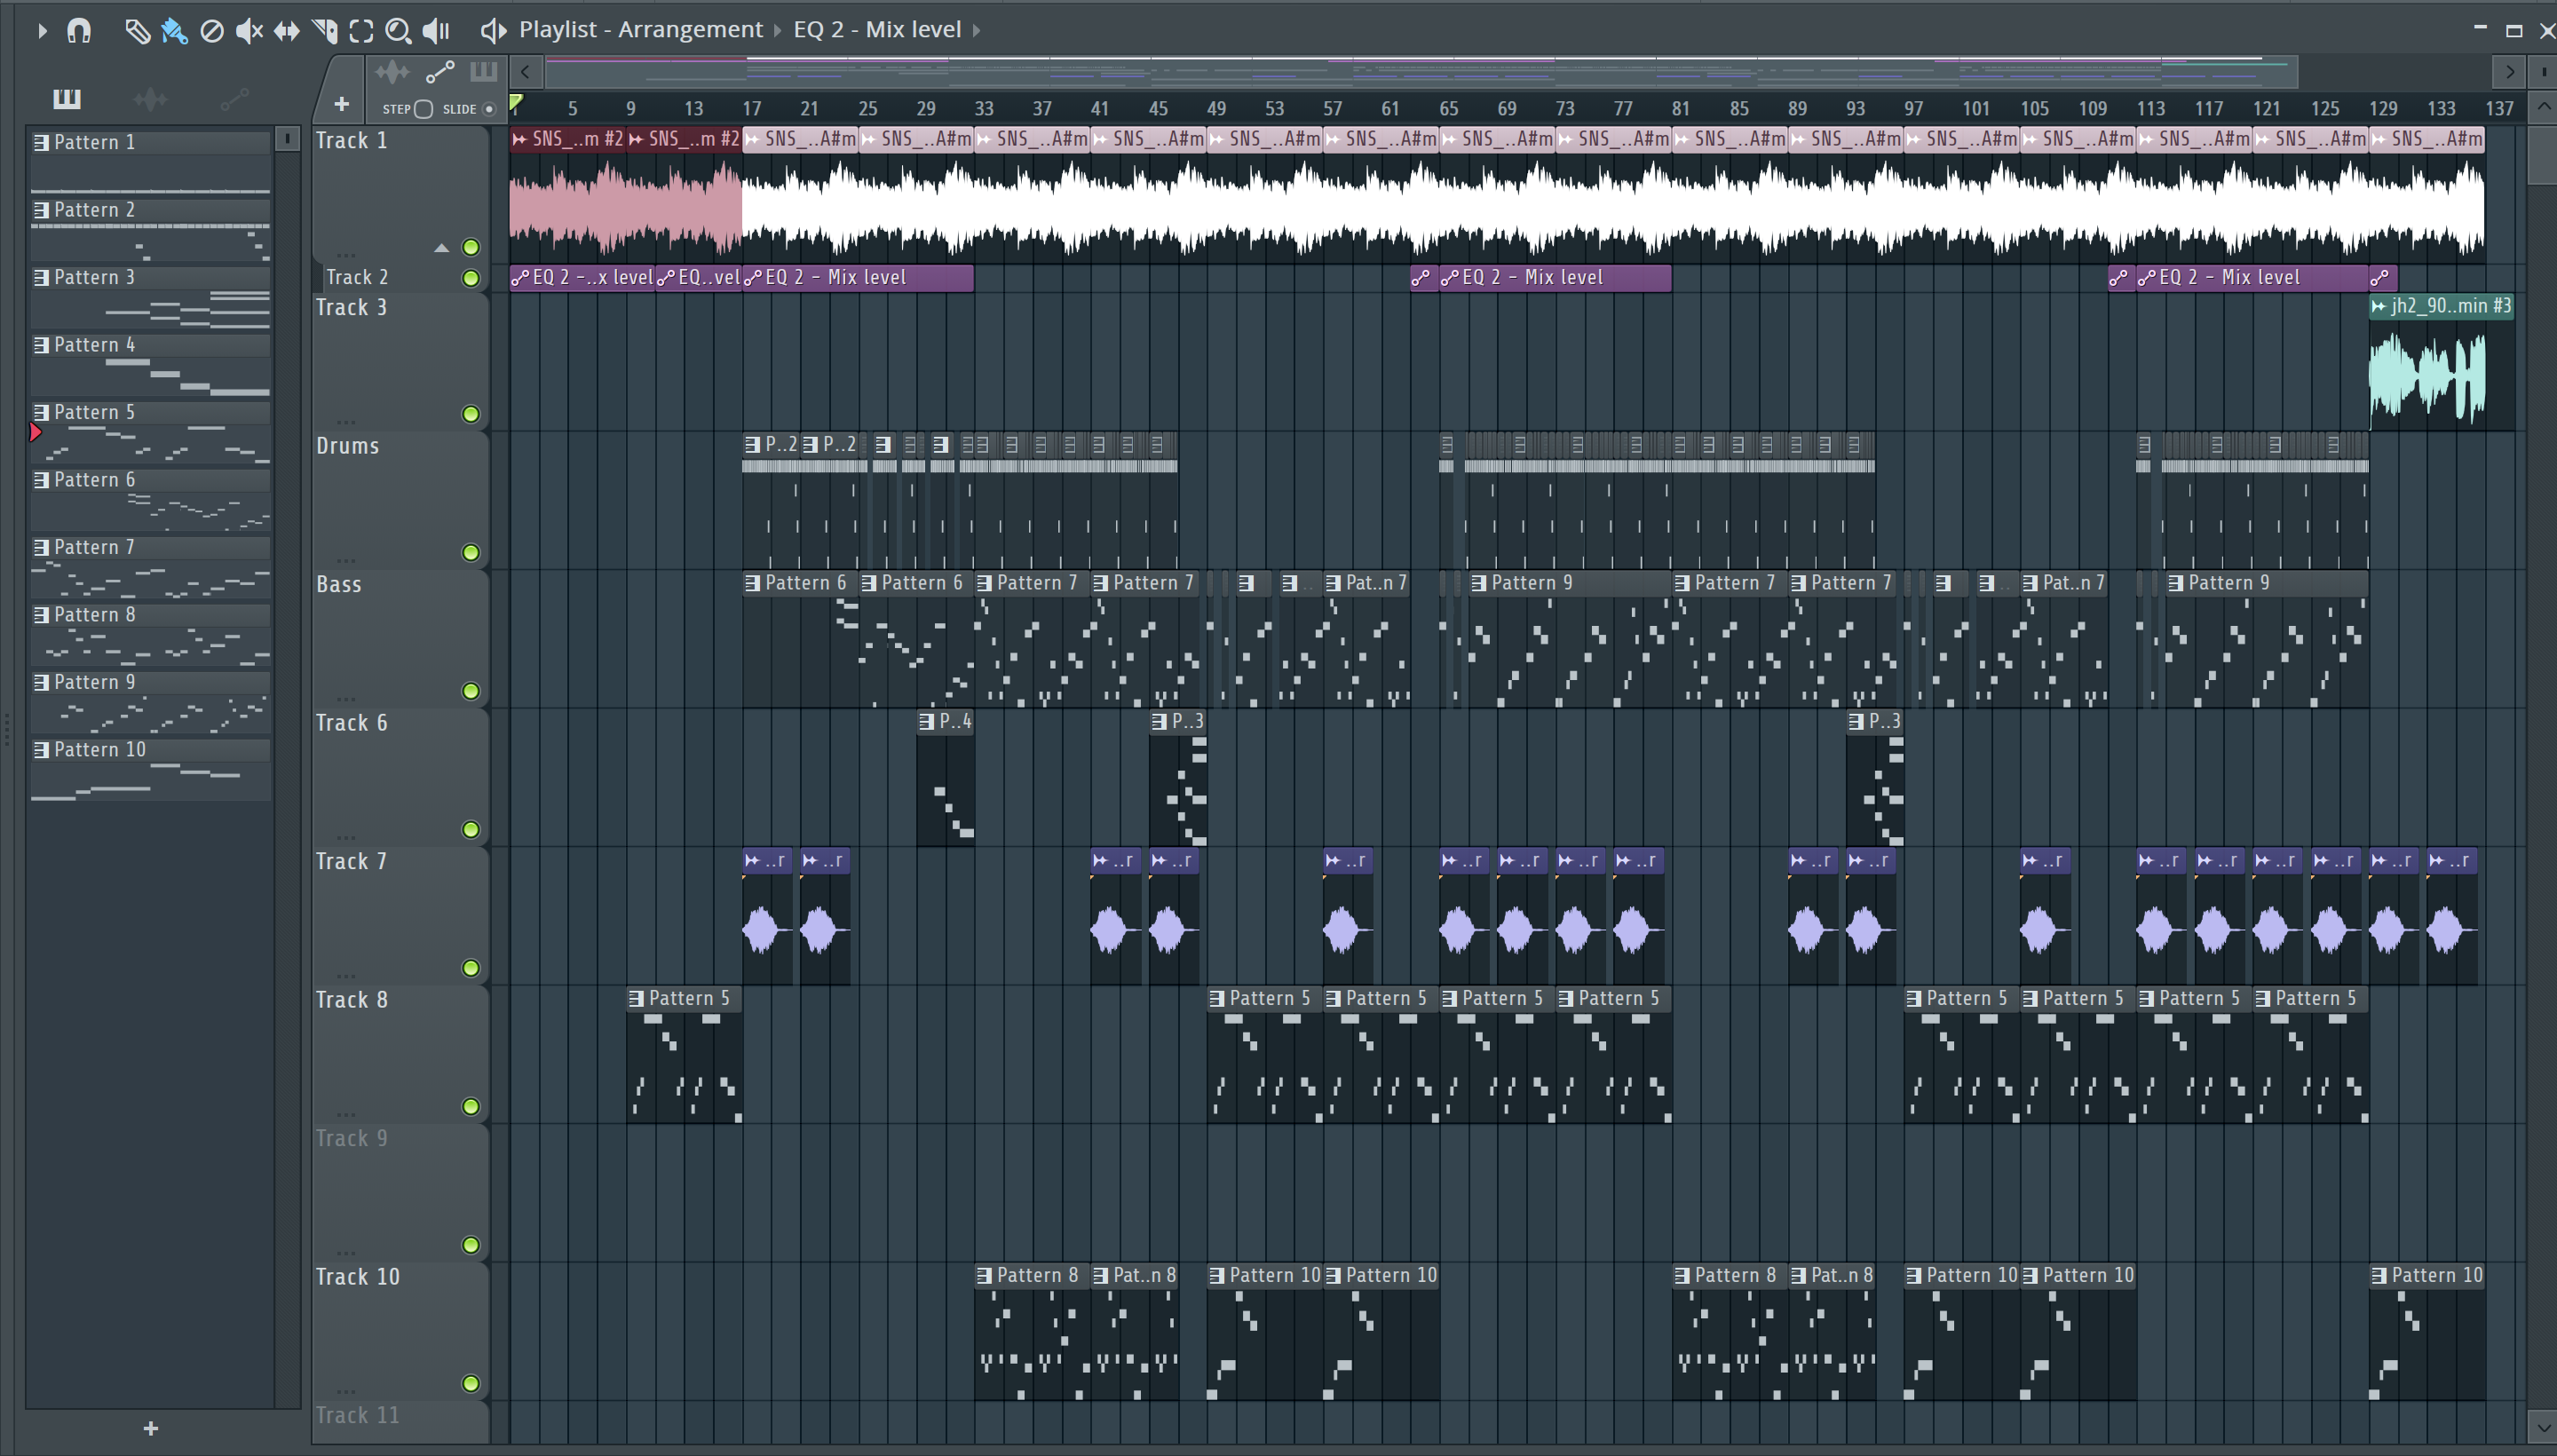Show pattern clips in the picker panel

tap(67, 98)
